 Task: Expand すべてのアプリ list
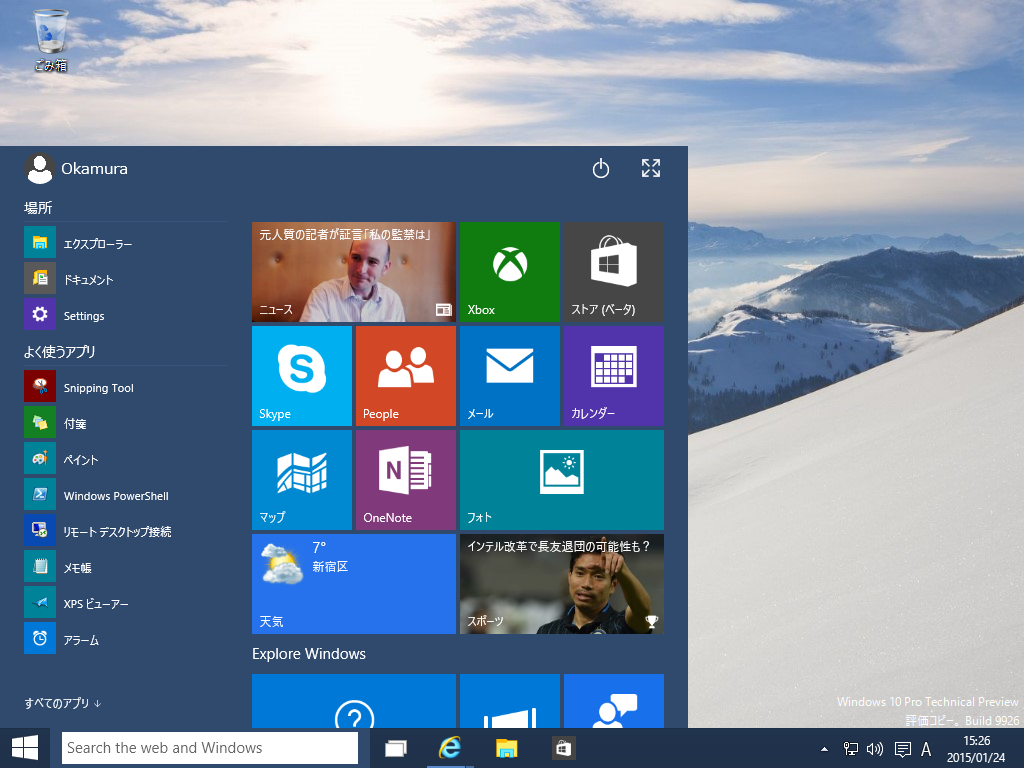tap(63, 703)
